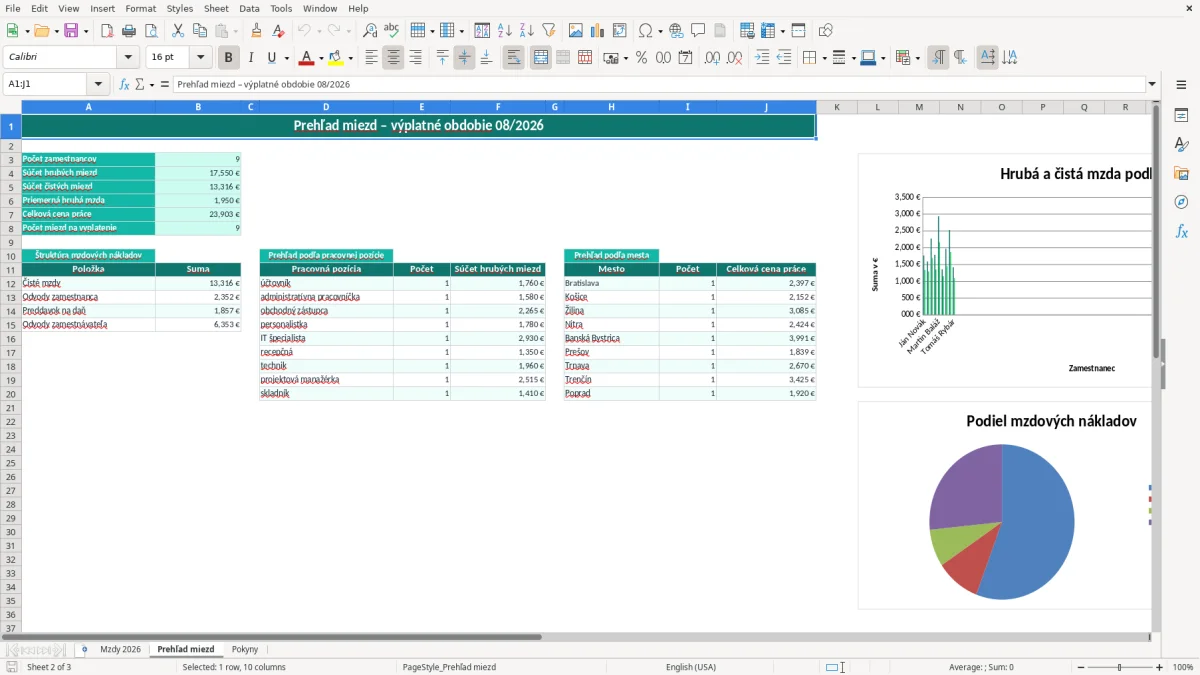Click the formula input line
Viewport: 1200px width, 675px height.
[x=659, y=85]
